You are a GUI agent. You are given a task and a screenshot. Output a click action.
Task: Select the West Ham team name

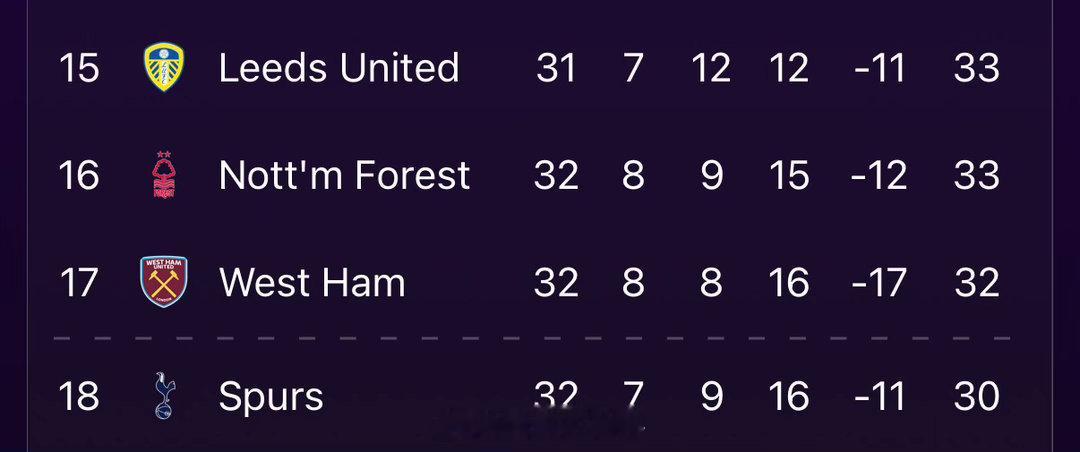click(312, 282)
